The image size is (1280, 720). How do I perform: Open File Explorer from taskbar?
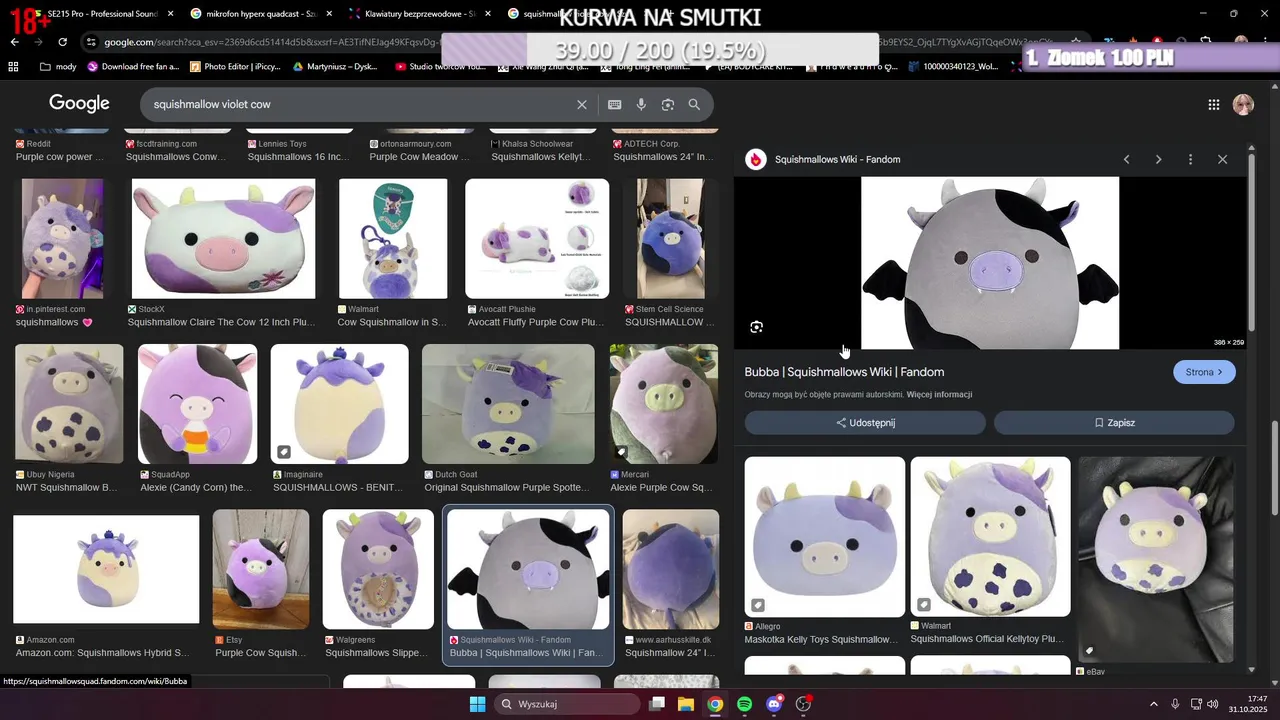click(x=686, y=704)
